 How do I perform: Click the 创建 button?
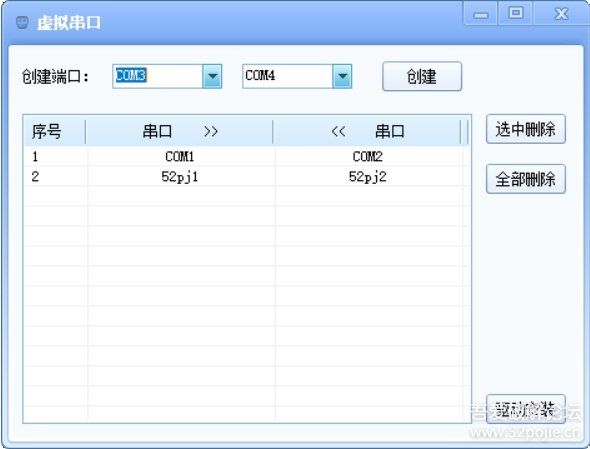pos(422,76)
